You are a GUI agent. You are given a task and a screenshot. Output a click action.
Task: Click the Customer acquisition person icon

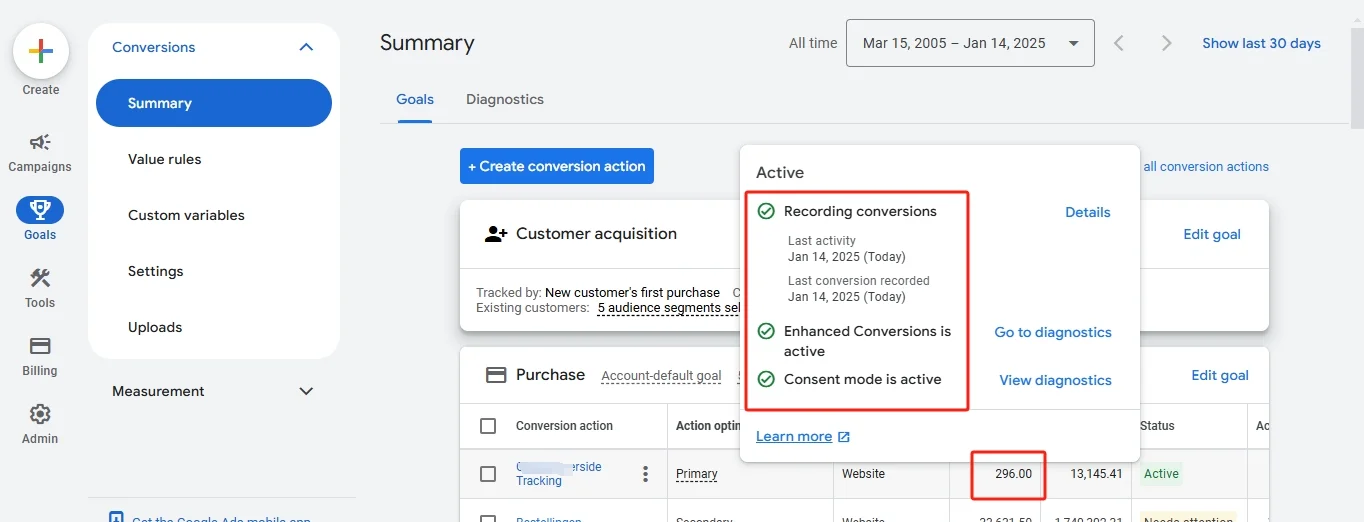(x=496, y=234)
